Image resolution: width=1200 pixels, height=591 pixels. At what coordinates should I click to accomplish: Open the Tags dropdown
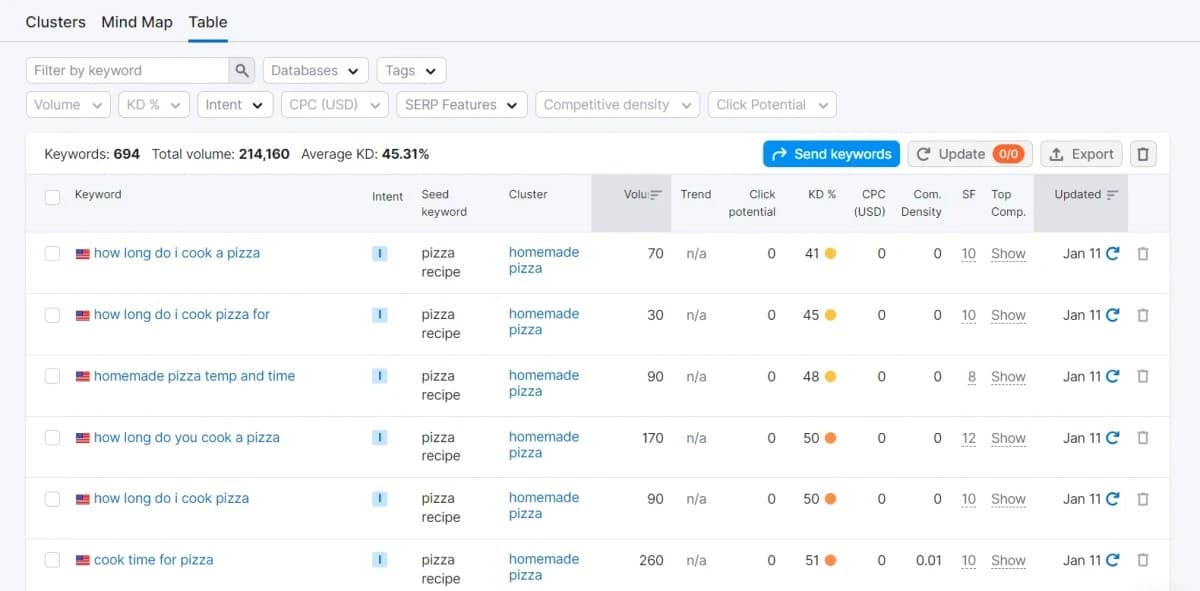tap(411, 71)
